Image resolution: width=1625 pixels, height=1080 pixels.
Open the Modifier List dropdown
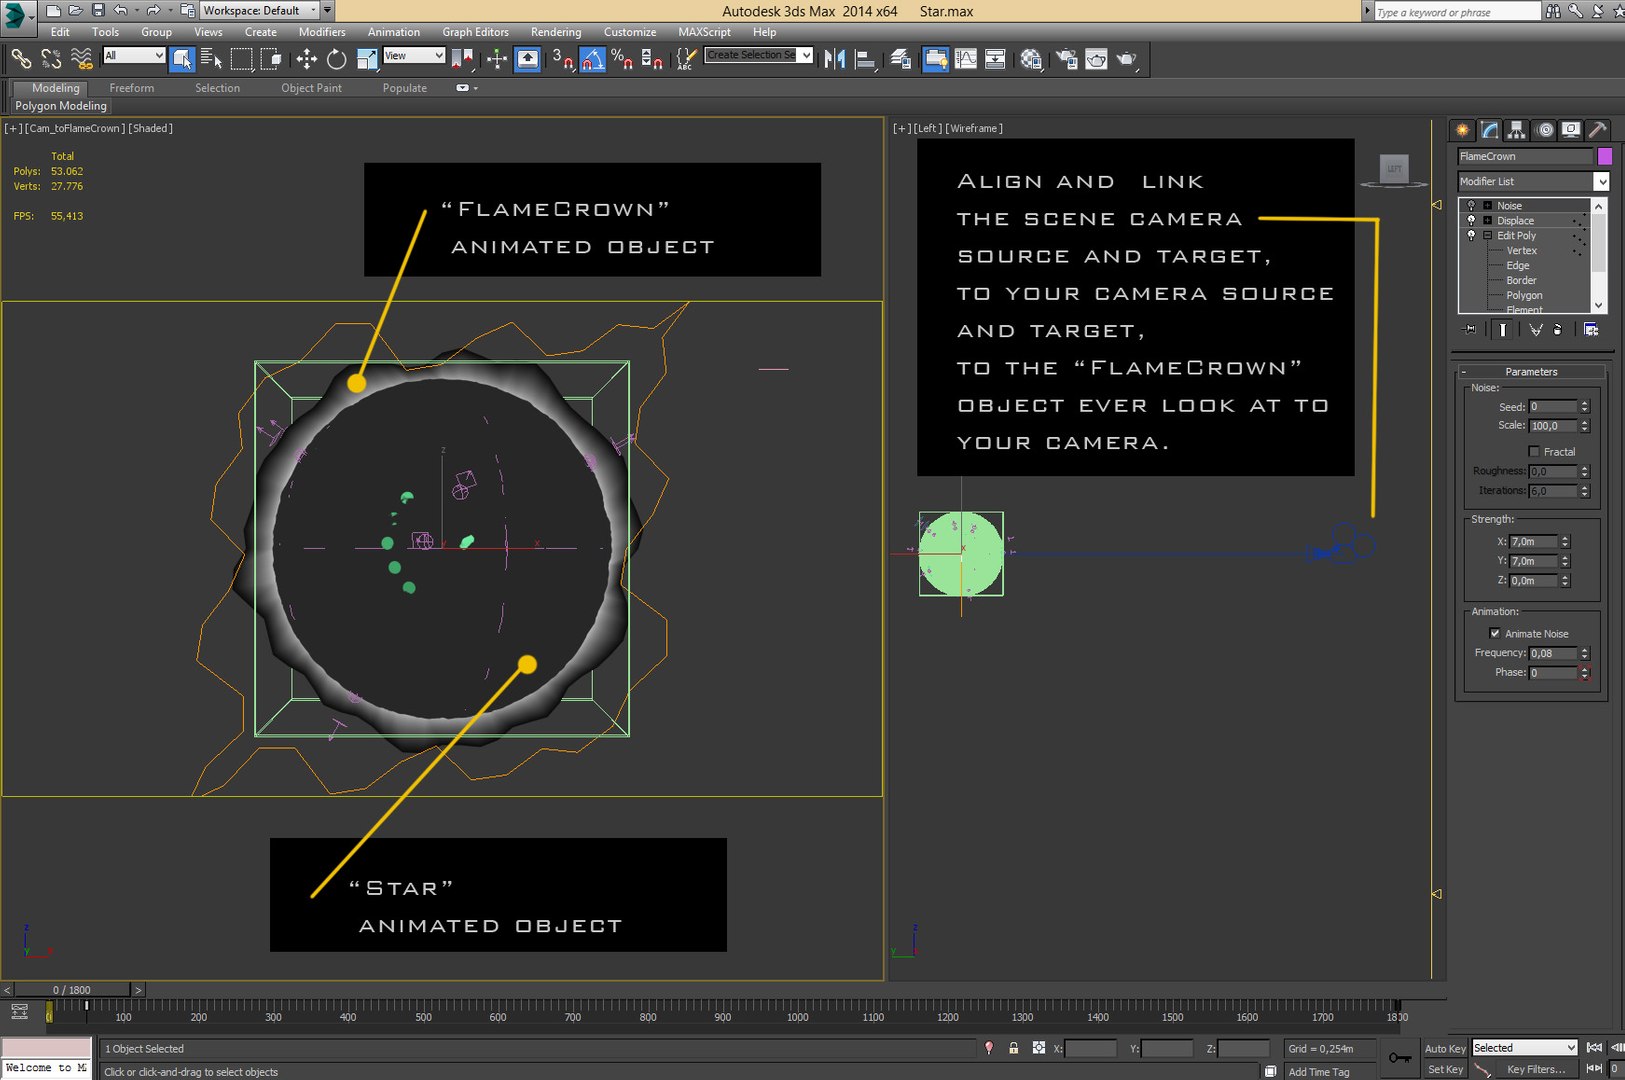1534,181
